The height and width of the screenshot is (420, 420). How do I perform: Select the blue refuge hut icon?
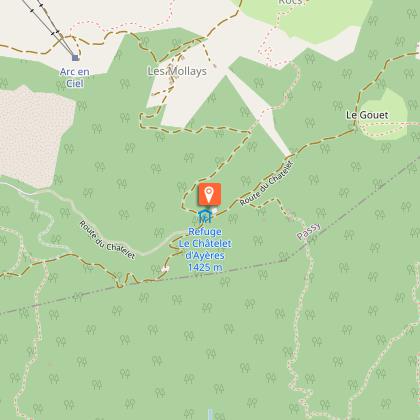tap(204, 216)
